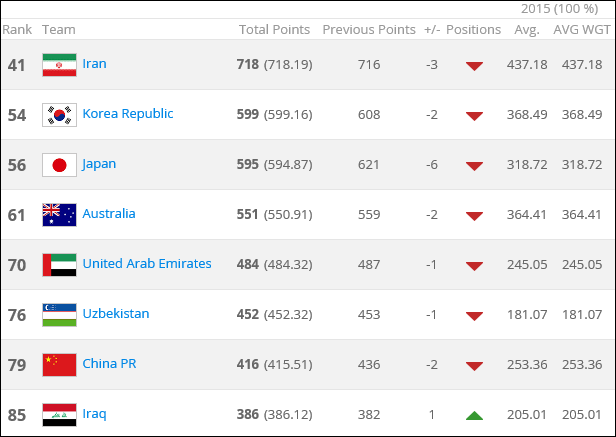
Task: Click the Iraq flag icon
Action: [x=59, y=415]
